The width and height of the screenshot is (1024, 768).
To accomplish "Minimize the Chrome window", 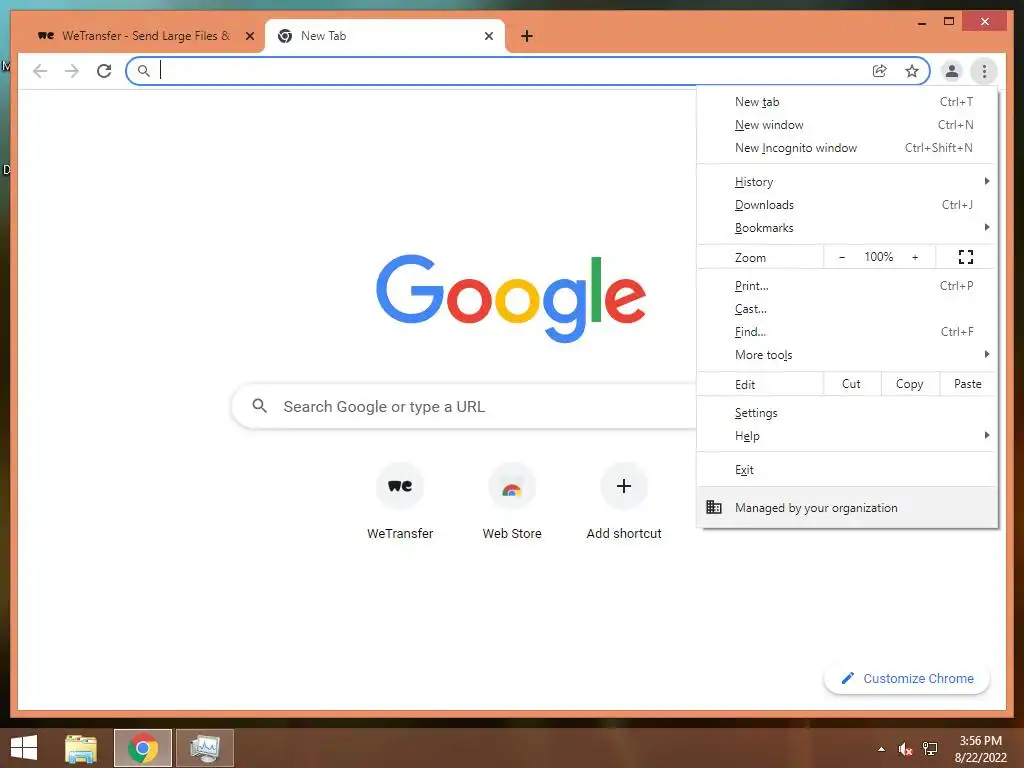I will [x=921, y=22].
